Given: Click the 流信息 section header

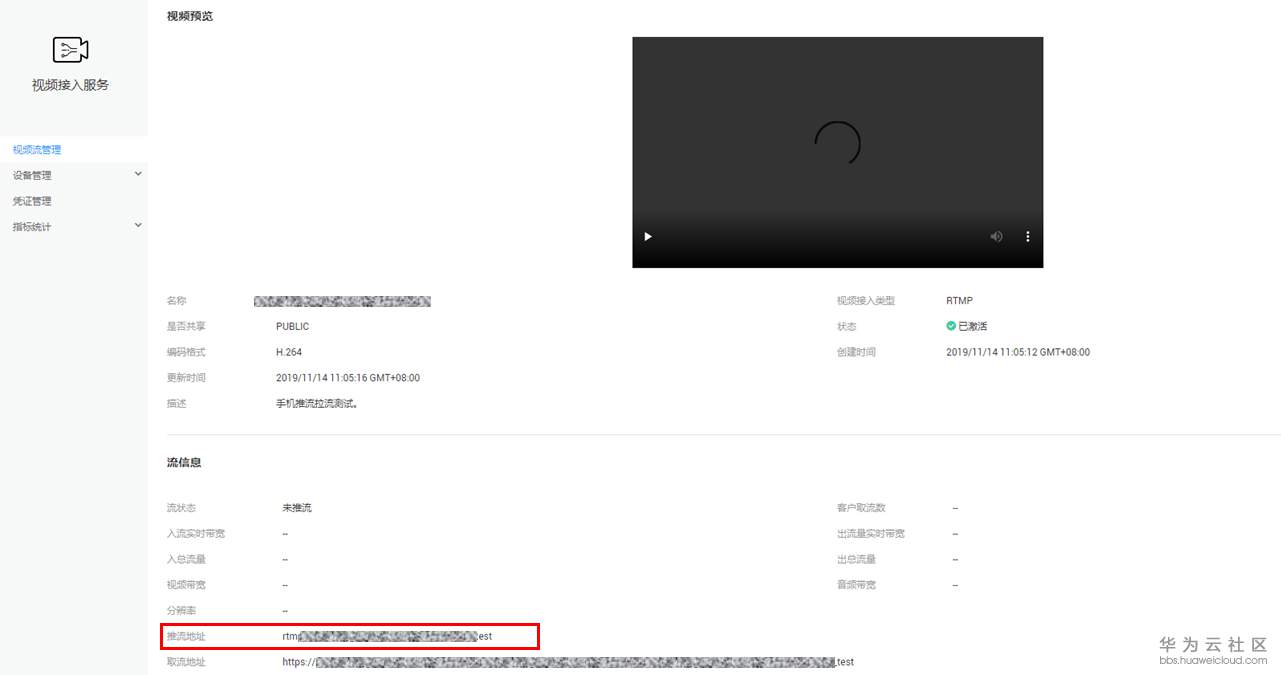Looking at the screenshot, I should tap(184, 461).
